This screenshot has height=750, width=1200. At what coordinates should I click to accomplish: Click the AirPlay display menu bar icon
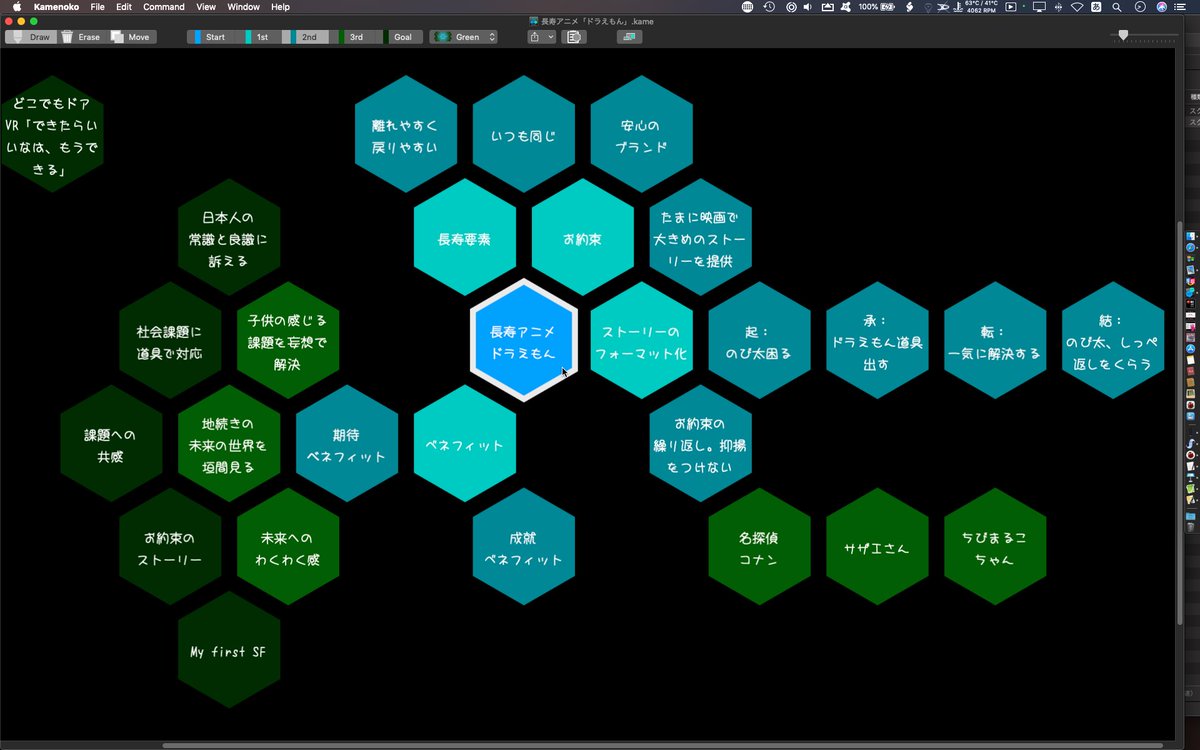click(1038, 6)
